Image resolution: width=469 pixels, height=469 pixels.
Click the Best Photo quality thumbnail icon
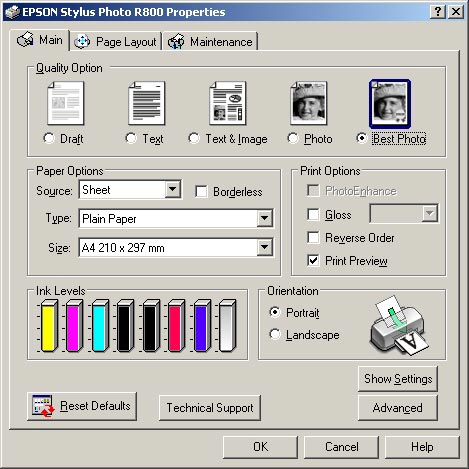(x=390, y=103)
